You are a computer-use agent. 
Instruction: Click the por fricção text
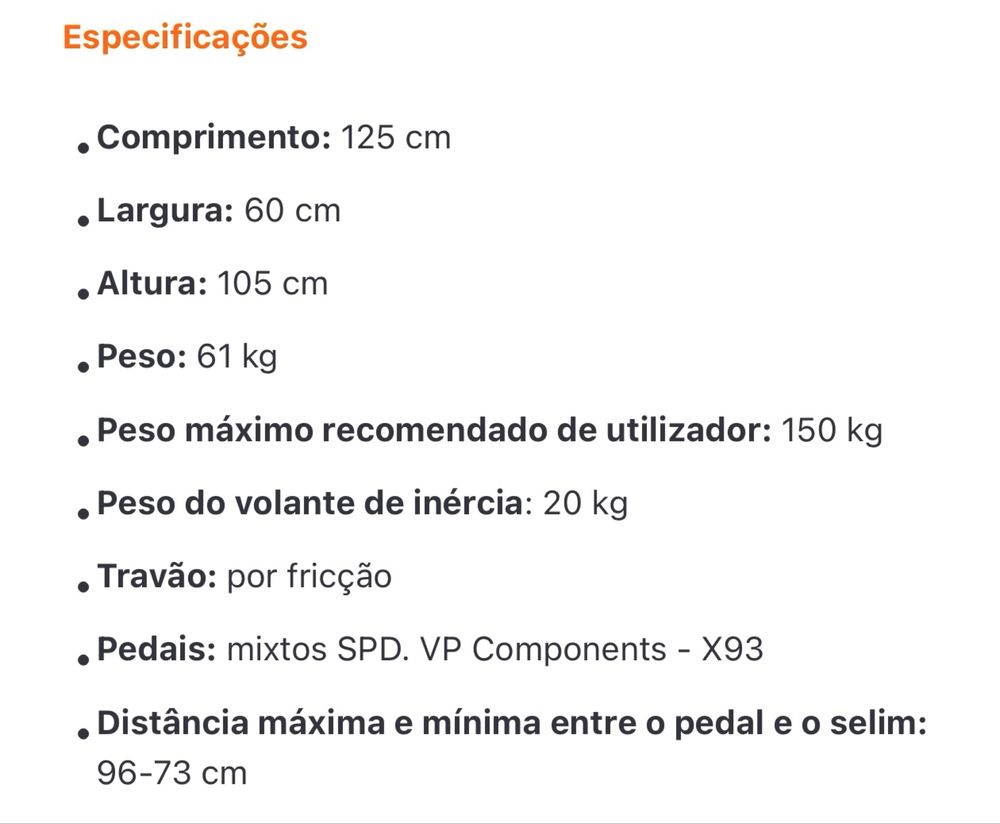tap(309, 577)
